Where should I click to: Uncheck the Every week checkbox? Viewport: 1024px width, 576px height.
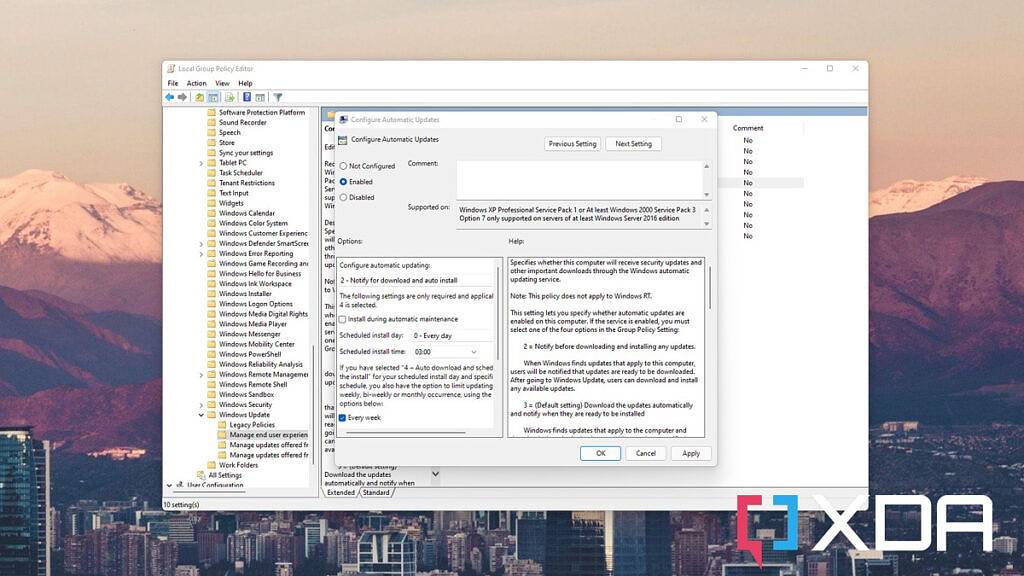(343, 417)
